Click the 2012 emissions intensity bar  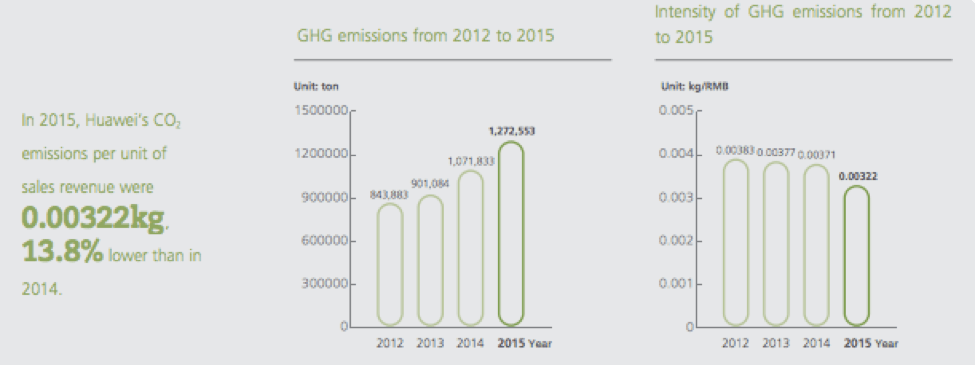click(x=736, y=243)
